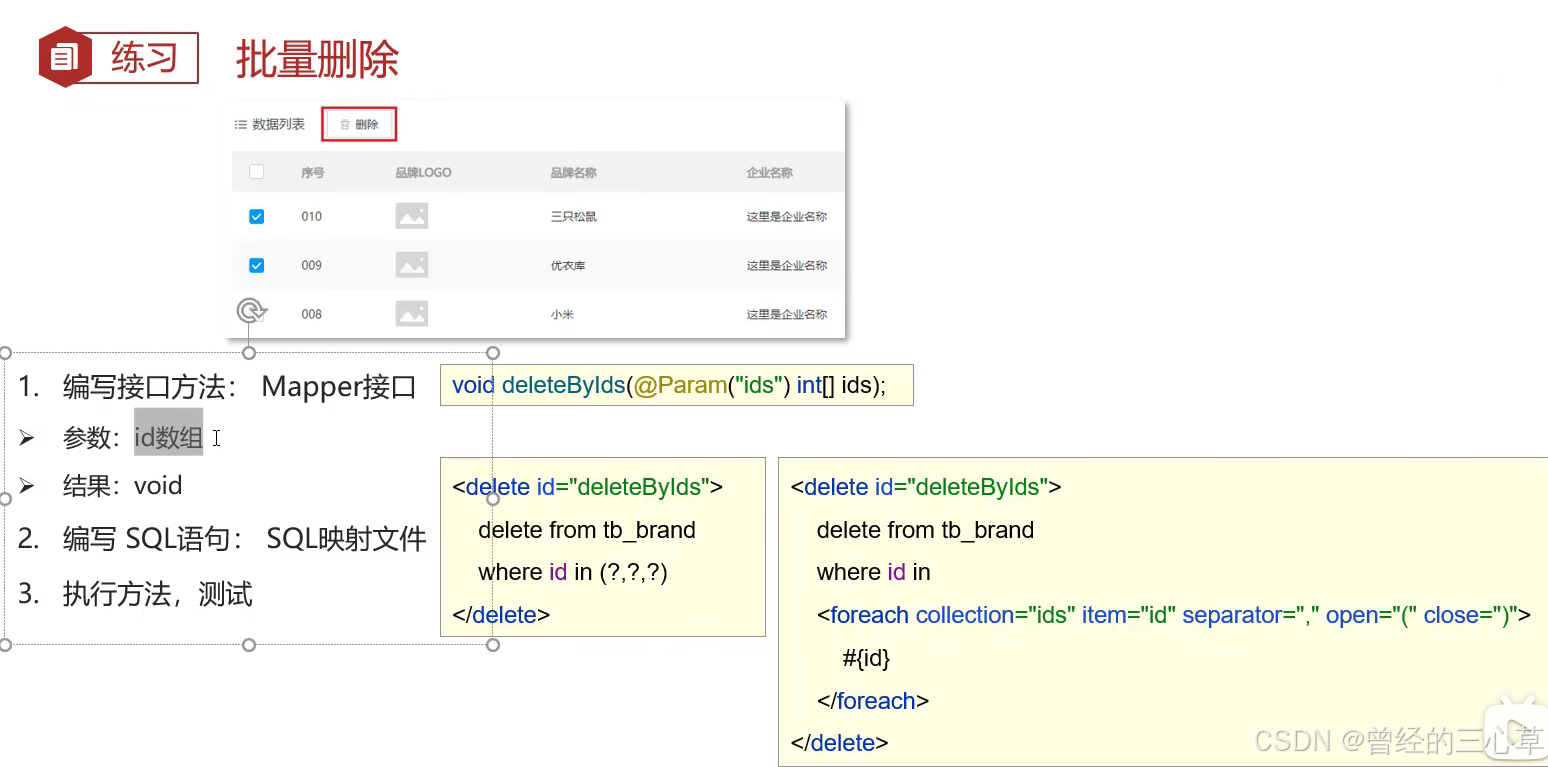Toggle the select-all checkbox in the table header
The height and width of the screenshot is (767, 1548).
(x=256, y=172)
